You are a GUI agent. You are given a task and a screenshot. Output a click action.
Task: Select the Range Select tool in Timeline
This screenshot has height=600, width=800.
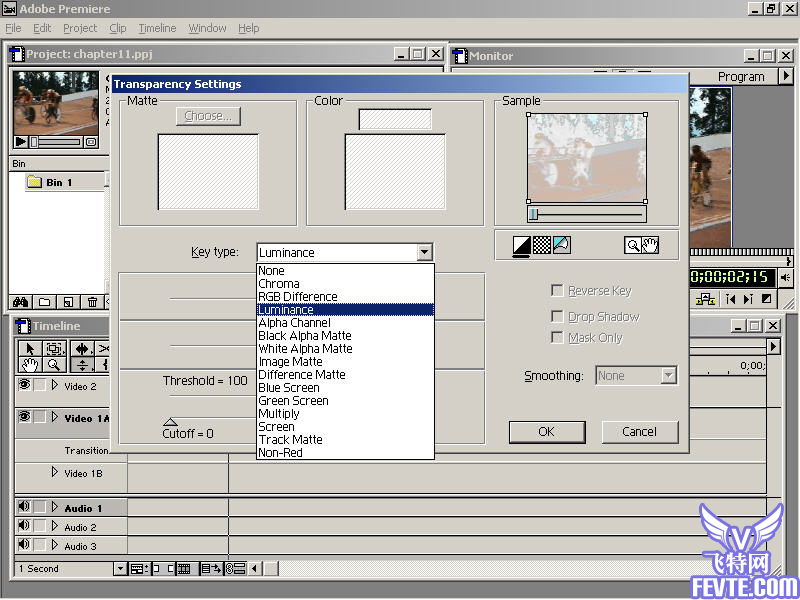pyautogui.click(x=54, y=348)
